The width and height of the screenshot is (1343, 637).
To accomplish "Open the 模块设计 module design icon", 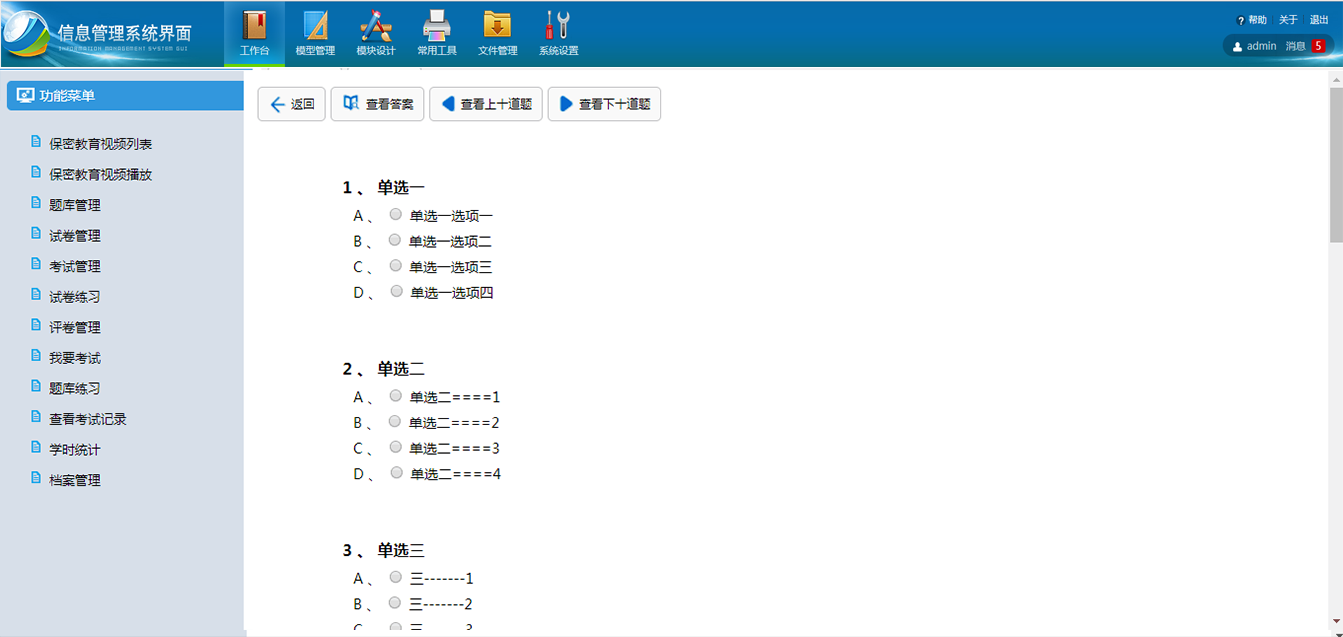I will tap(376, 26).
